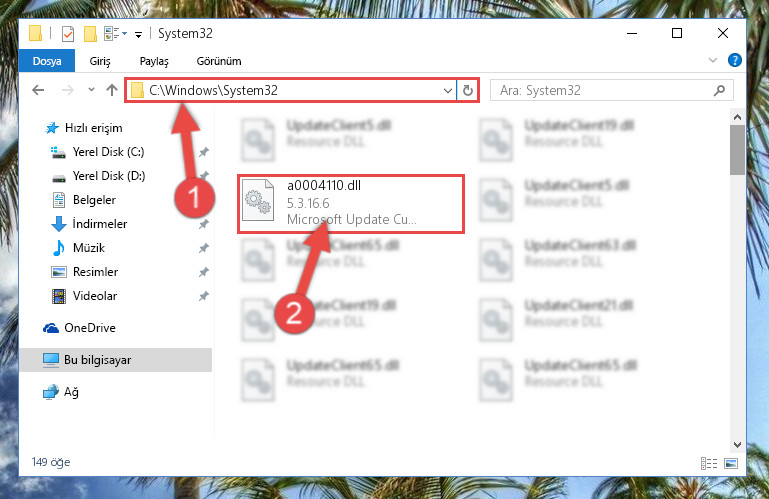
Task: Open Customize Quick Access Toolbar dropdown
Action: 138,34
